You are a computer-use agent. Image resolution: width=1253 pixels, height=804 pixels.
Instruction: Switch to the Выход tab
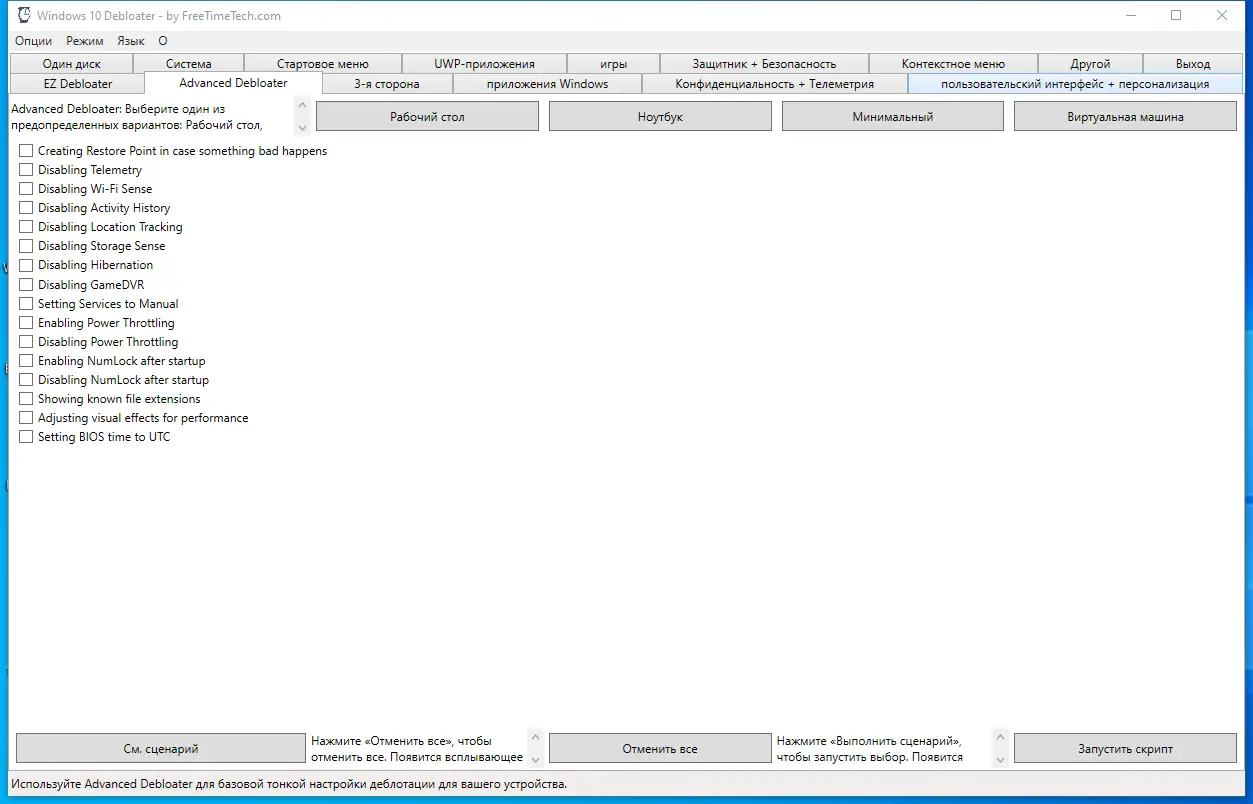pyautogui.click(x=1193, y=63)
